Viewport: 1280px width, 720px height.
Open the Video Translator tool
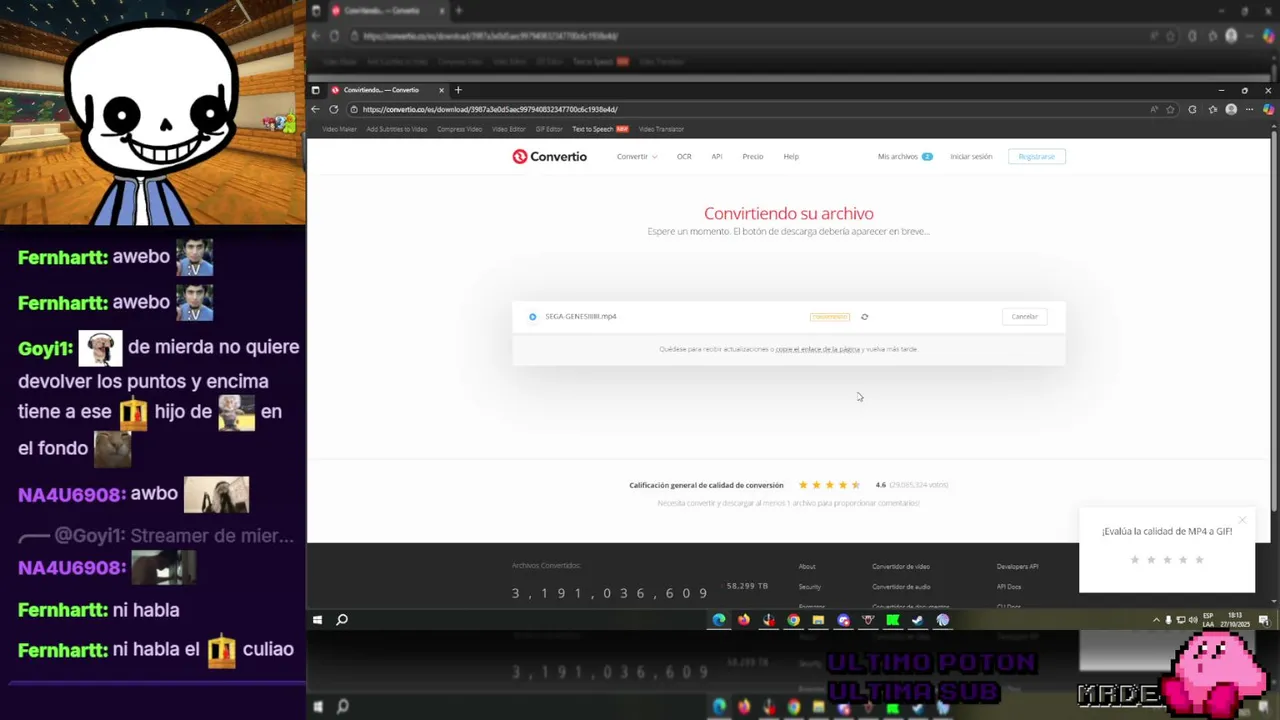pos(661,129)
